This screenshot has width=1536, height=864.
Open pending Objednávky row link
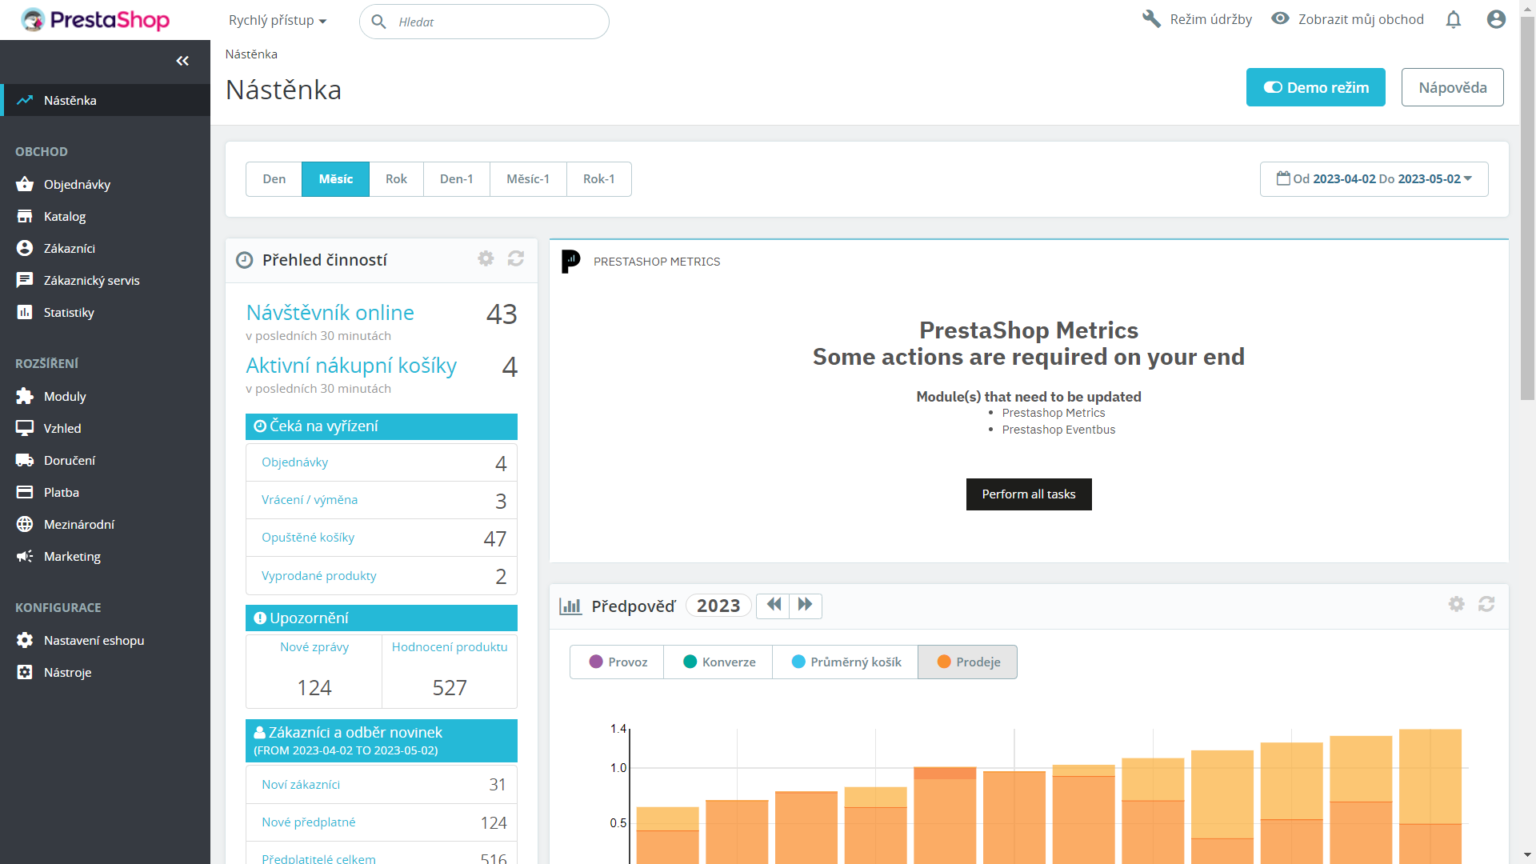[295, 462]
